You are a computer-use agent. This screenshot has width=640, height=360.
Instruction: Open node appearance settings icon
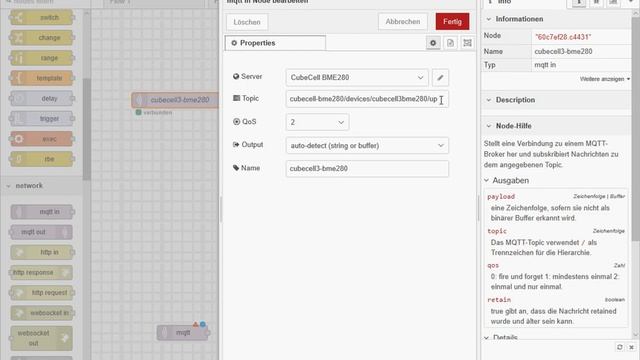coord(467,43)
